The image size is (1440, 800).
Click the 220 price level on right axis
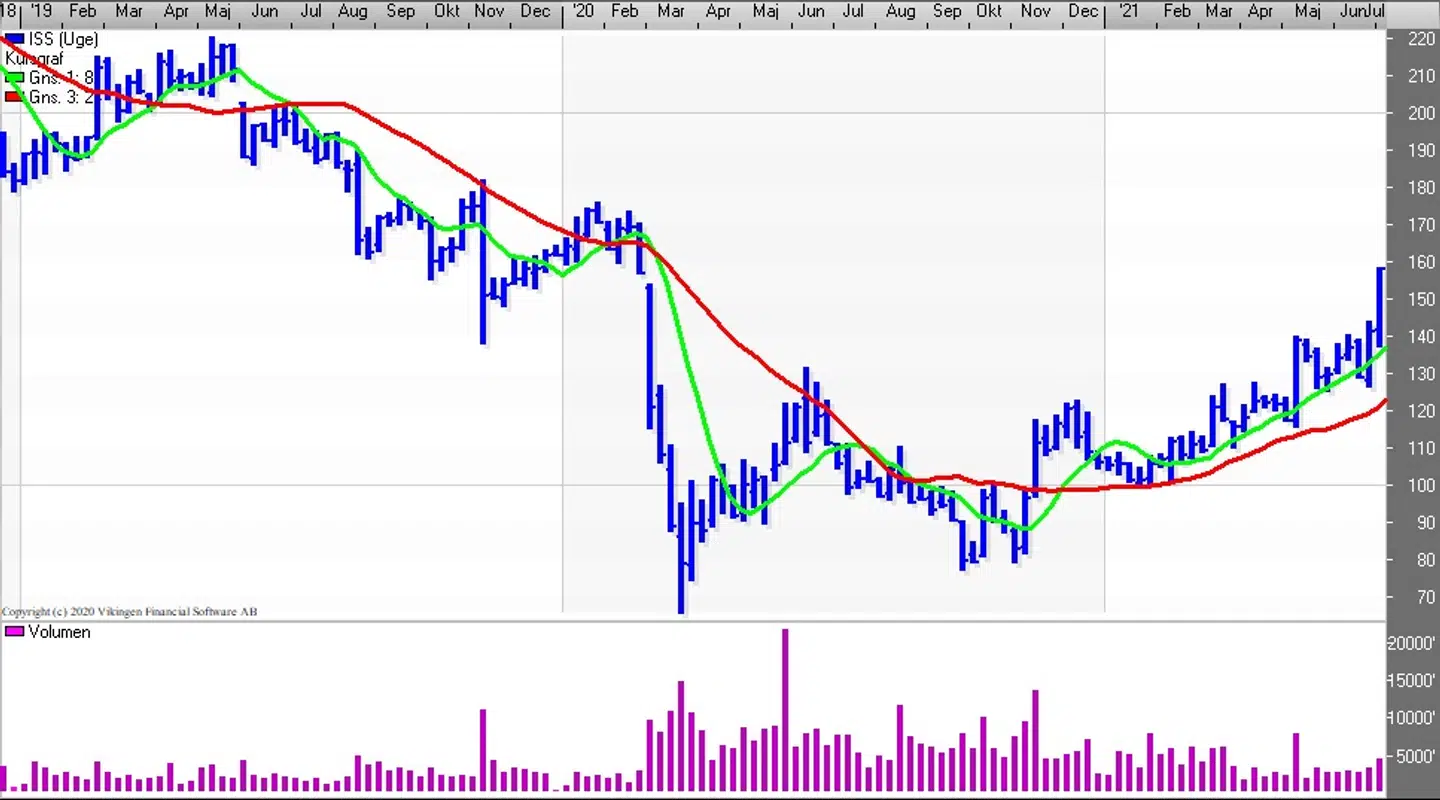click(x=1420, y=39)
